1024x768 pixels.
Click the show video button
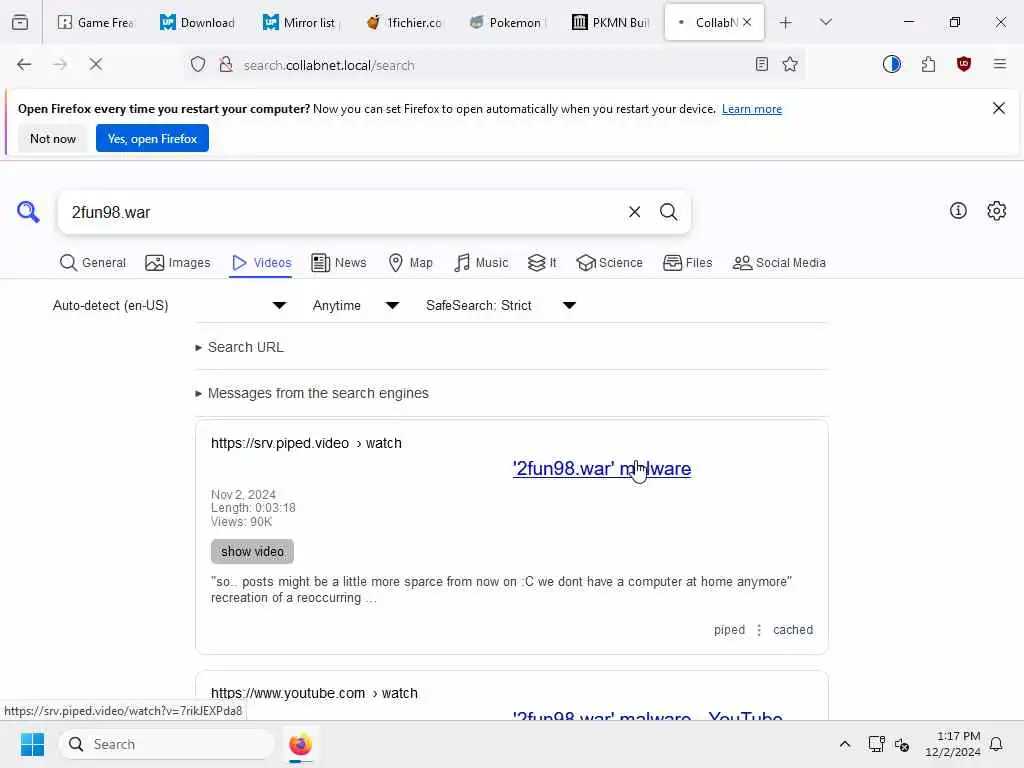252,552
